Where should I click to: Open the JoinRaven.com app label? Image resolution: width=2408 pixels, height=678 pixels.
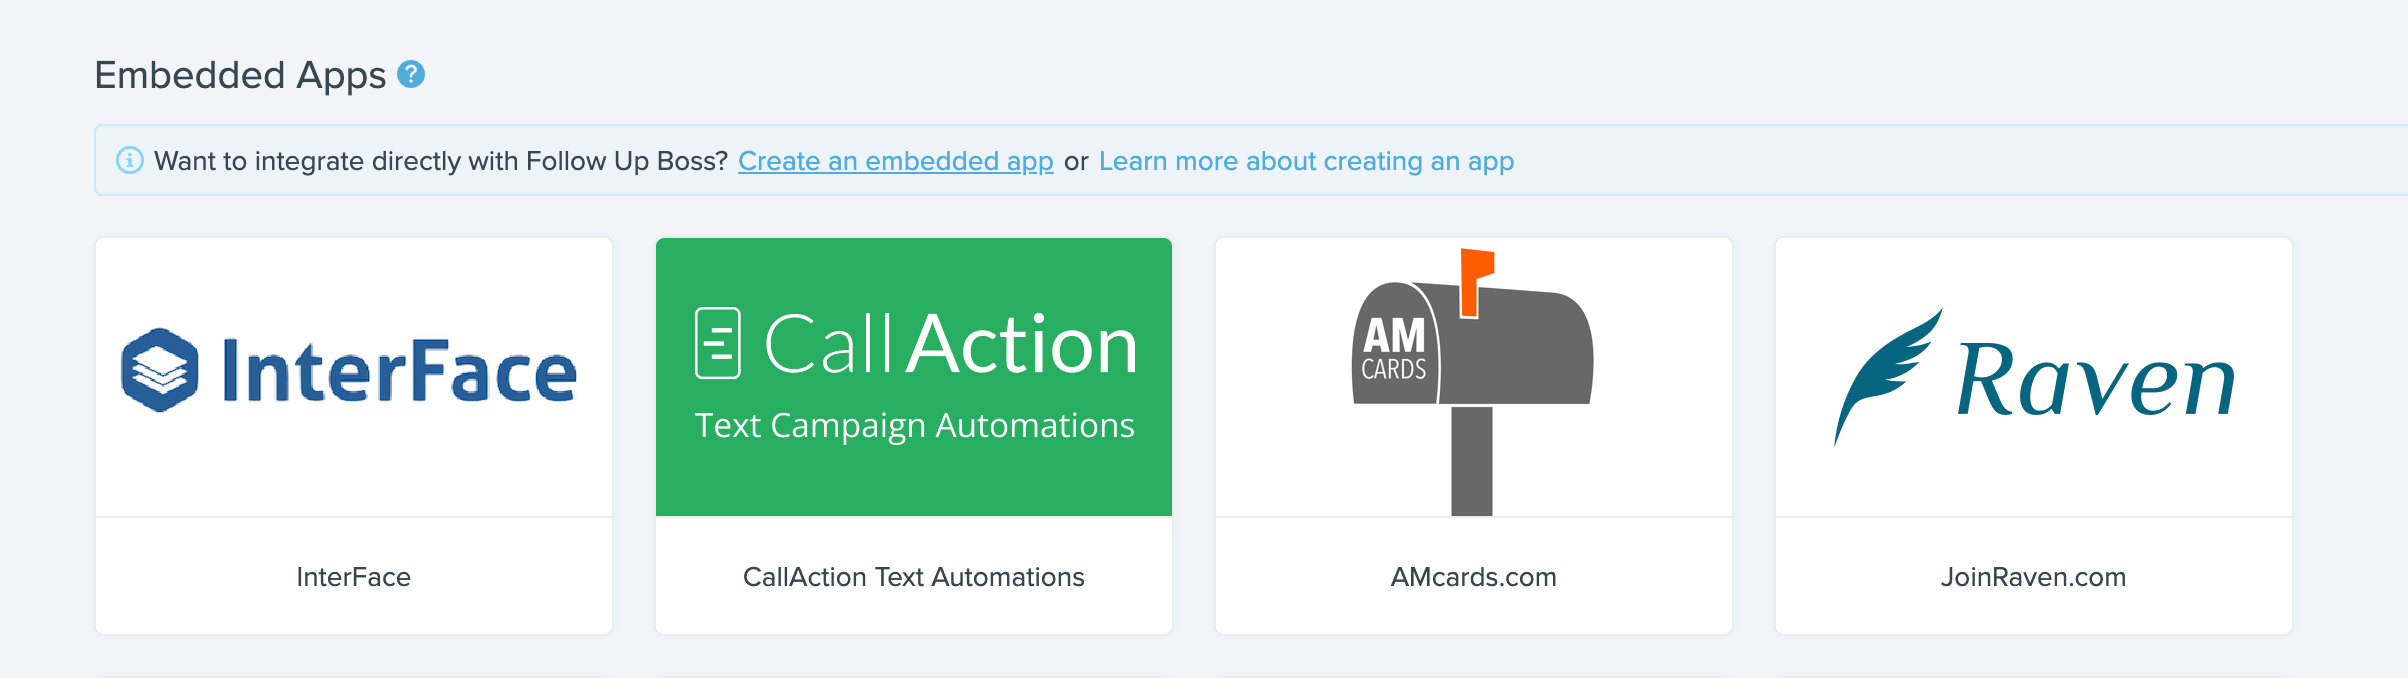point(2033,577)
